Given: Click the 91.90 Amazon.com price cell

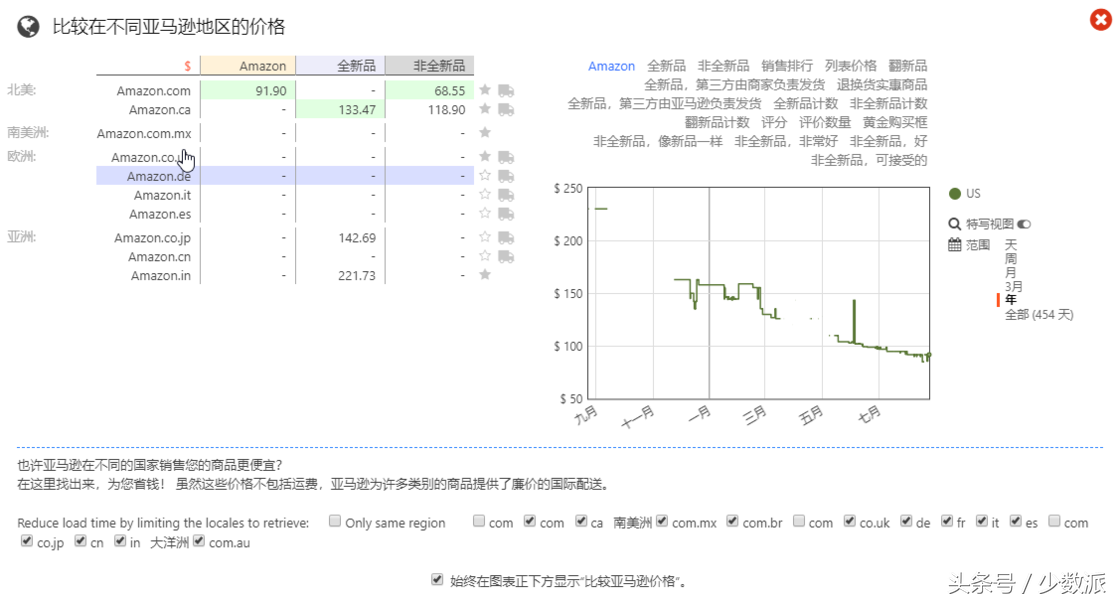Looking at the screenshot, I should pyautogui.click(x=248, y=91).
